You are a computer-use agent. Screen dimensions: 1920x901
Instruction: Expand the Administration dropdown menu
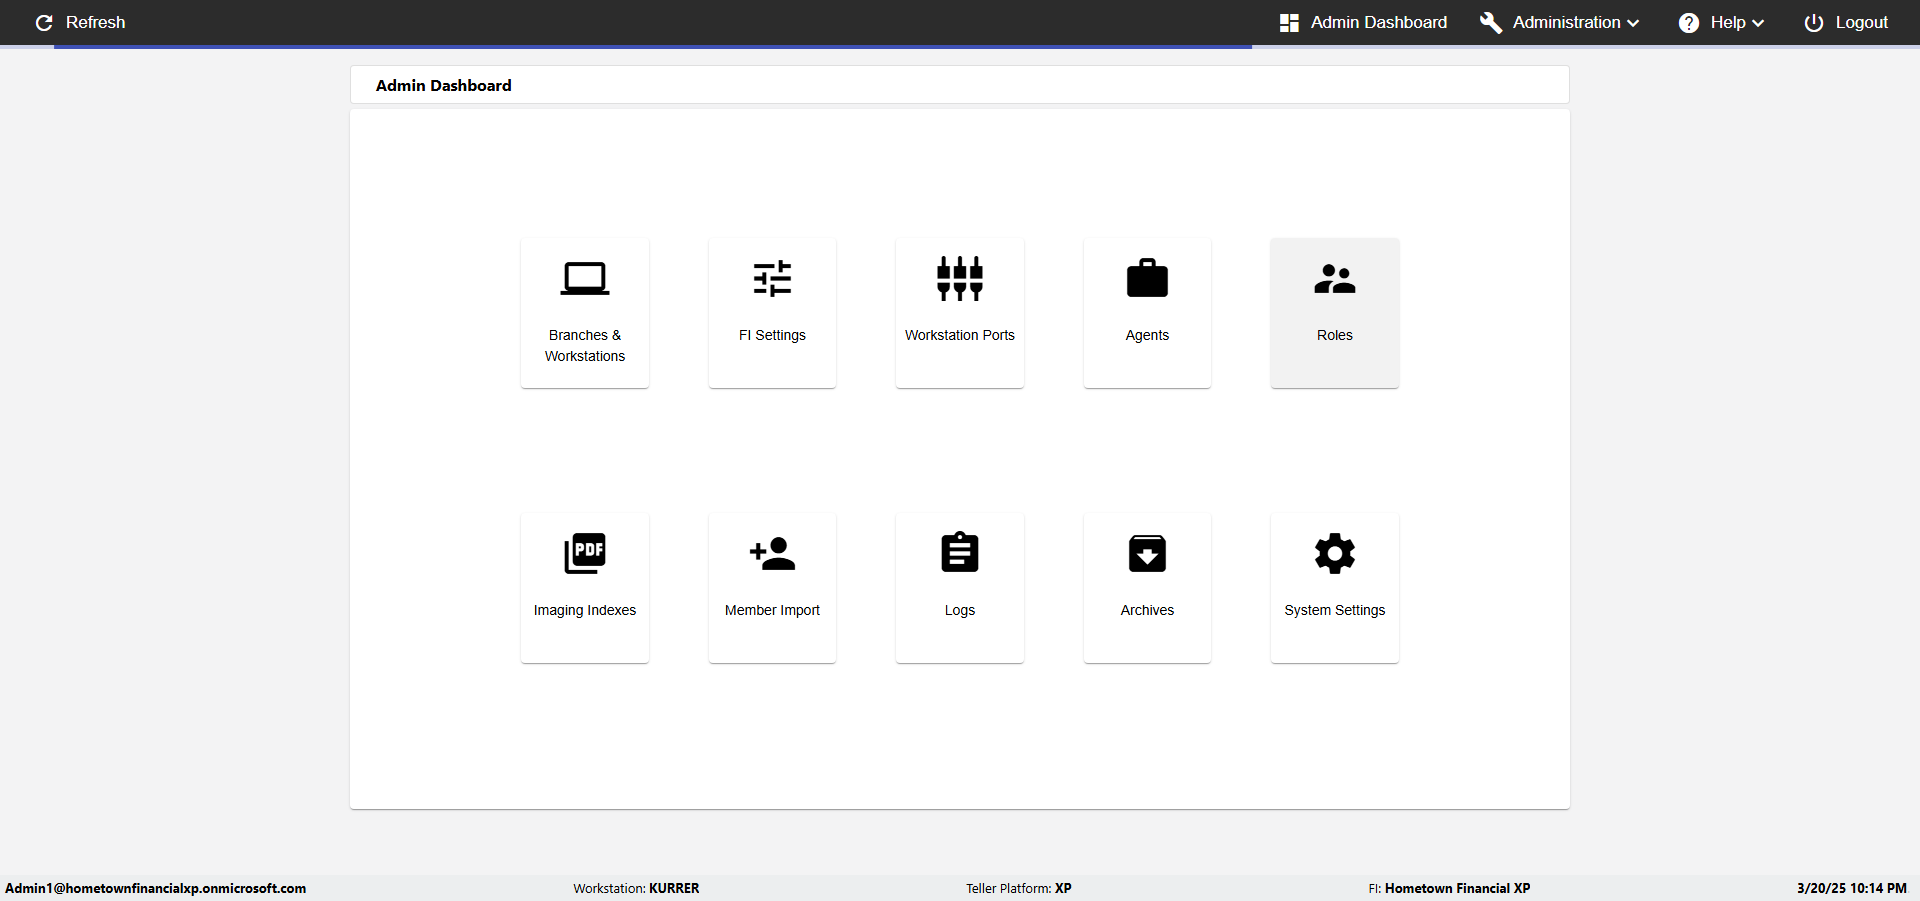(1560, 22)
